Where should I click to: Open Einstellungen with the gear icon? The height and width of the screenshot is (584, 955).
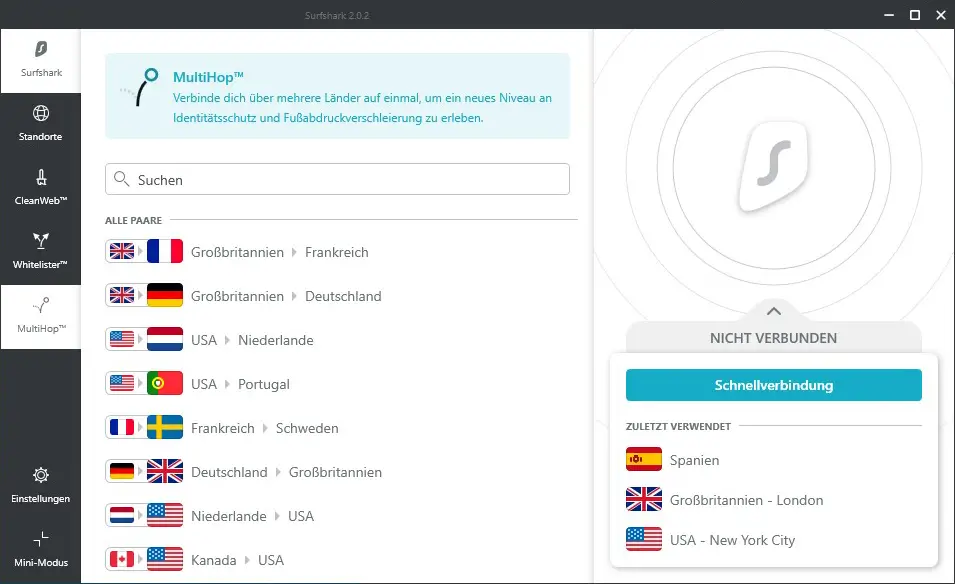pos(41,486)
